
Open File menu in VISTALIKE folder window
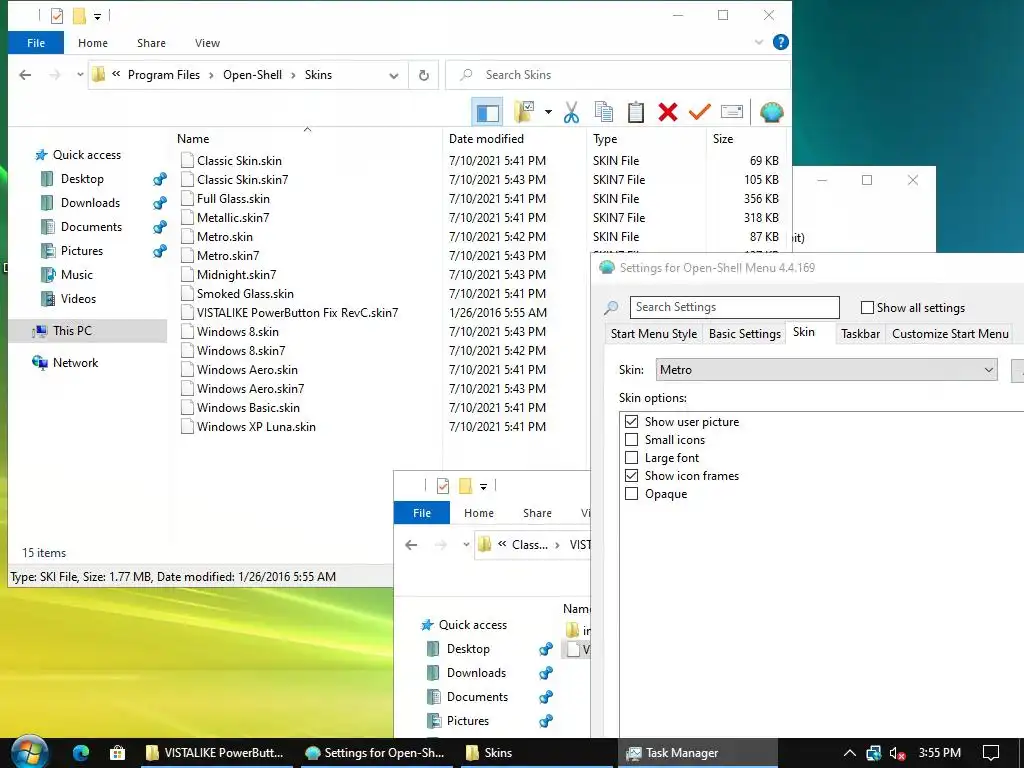click(422, 513)
